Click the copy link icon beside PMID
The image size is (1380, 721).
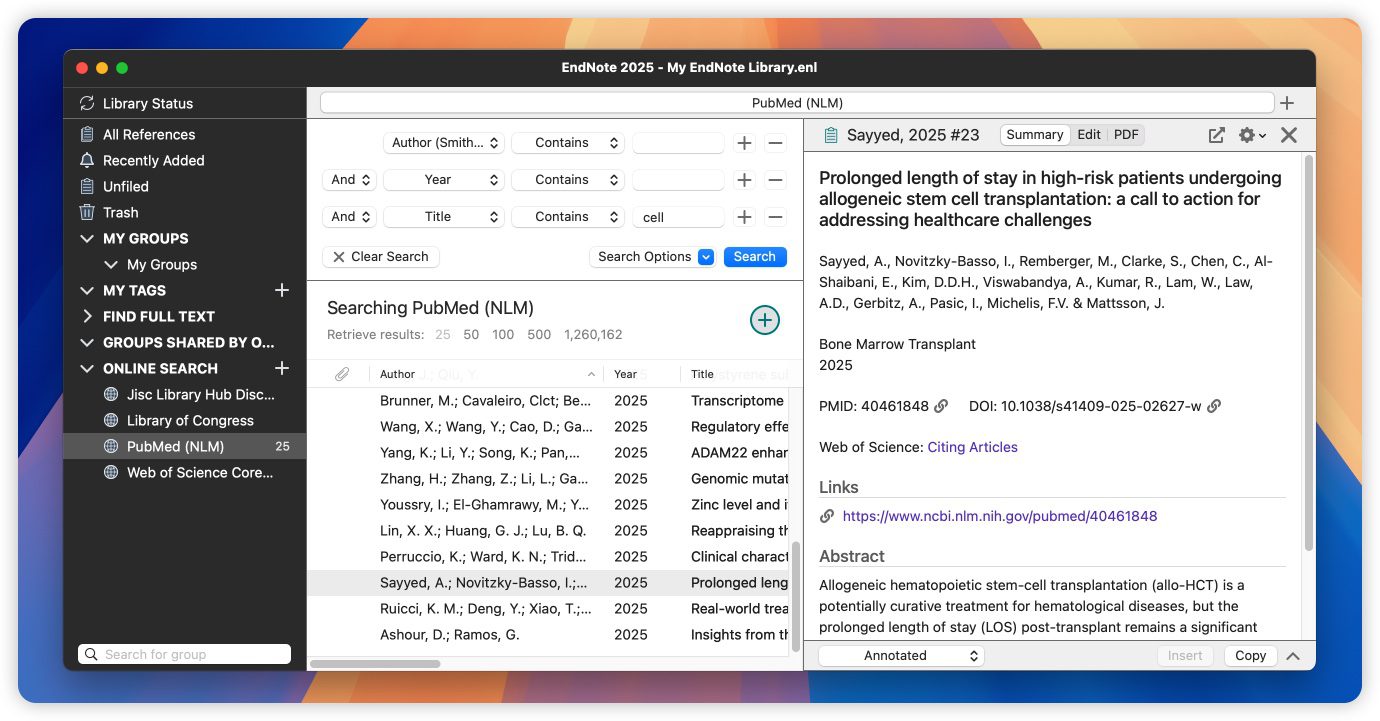click(x=941, y=406)
